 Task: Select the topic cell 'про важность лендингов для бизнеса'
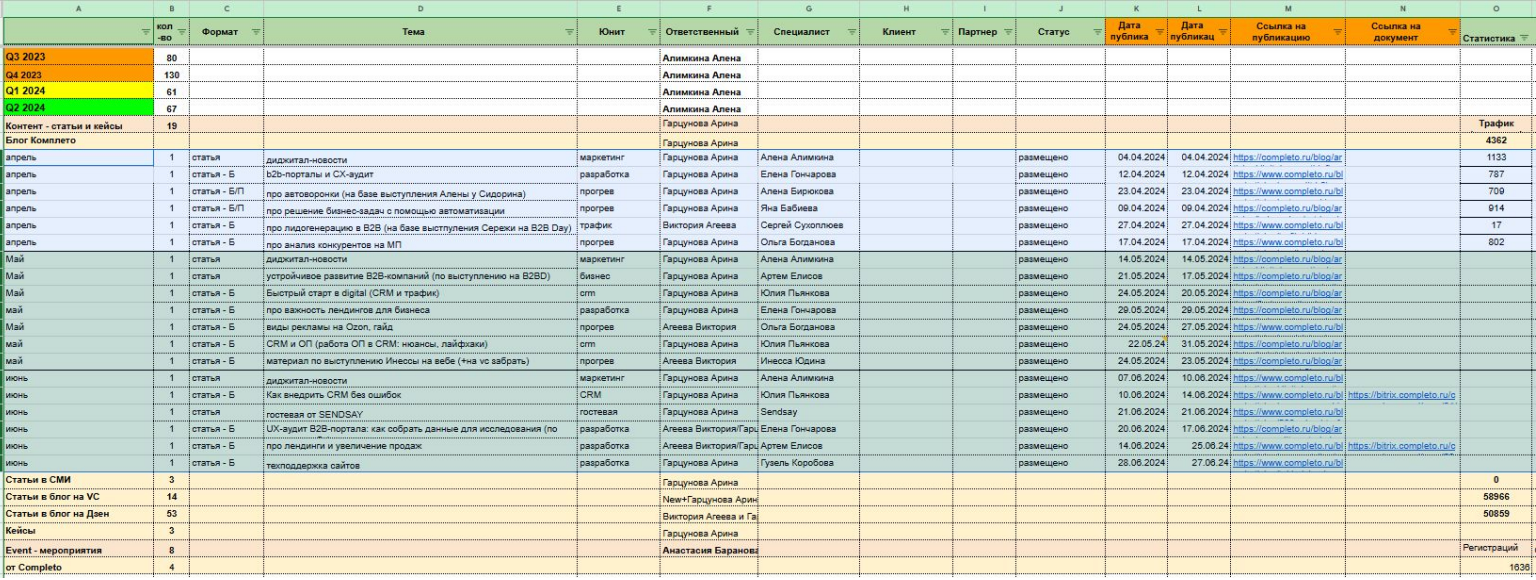[420, 311]
